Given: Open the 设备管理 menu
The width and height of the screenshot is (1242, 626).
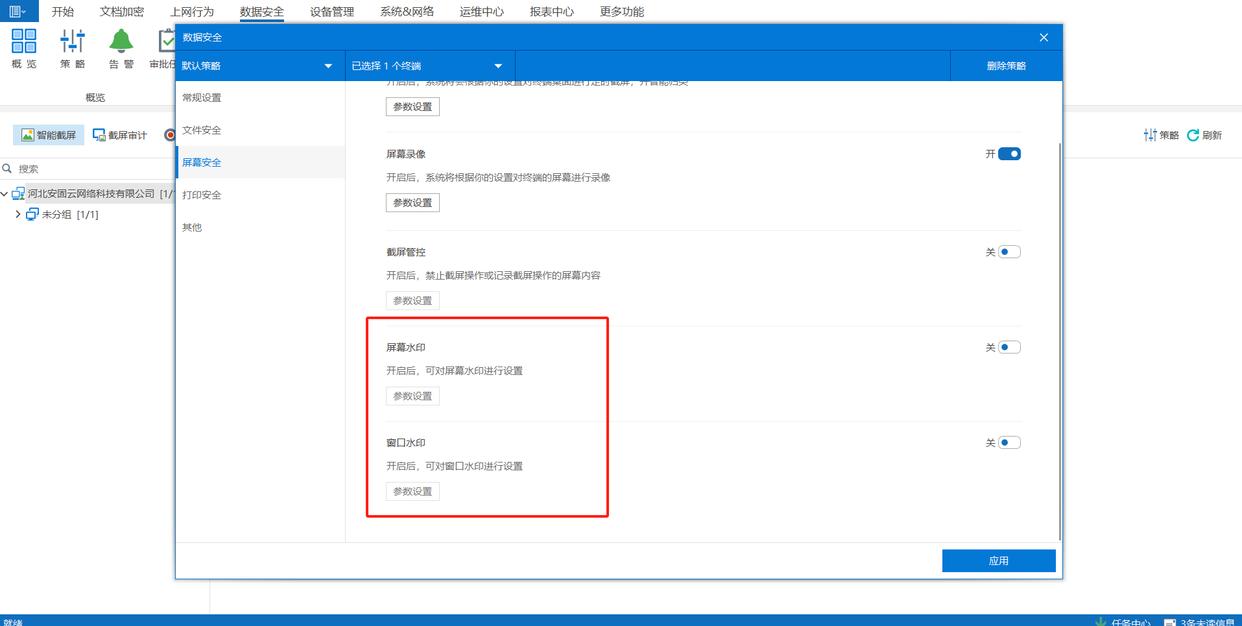Looking at the screenshot, I should 332,12.
